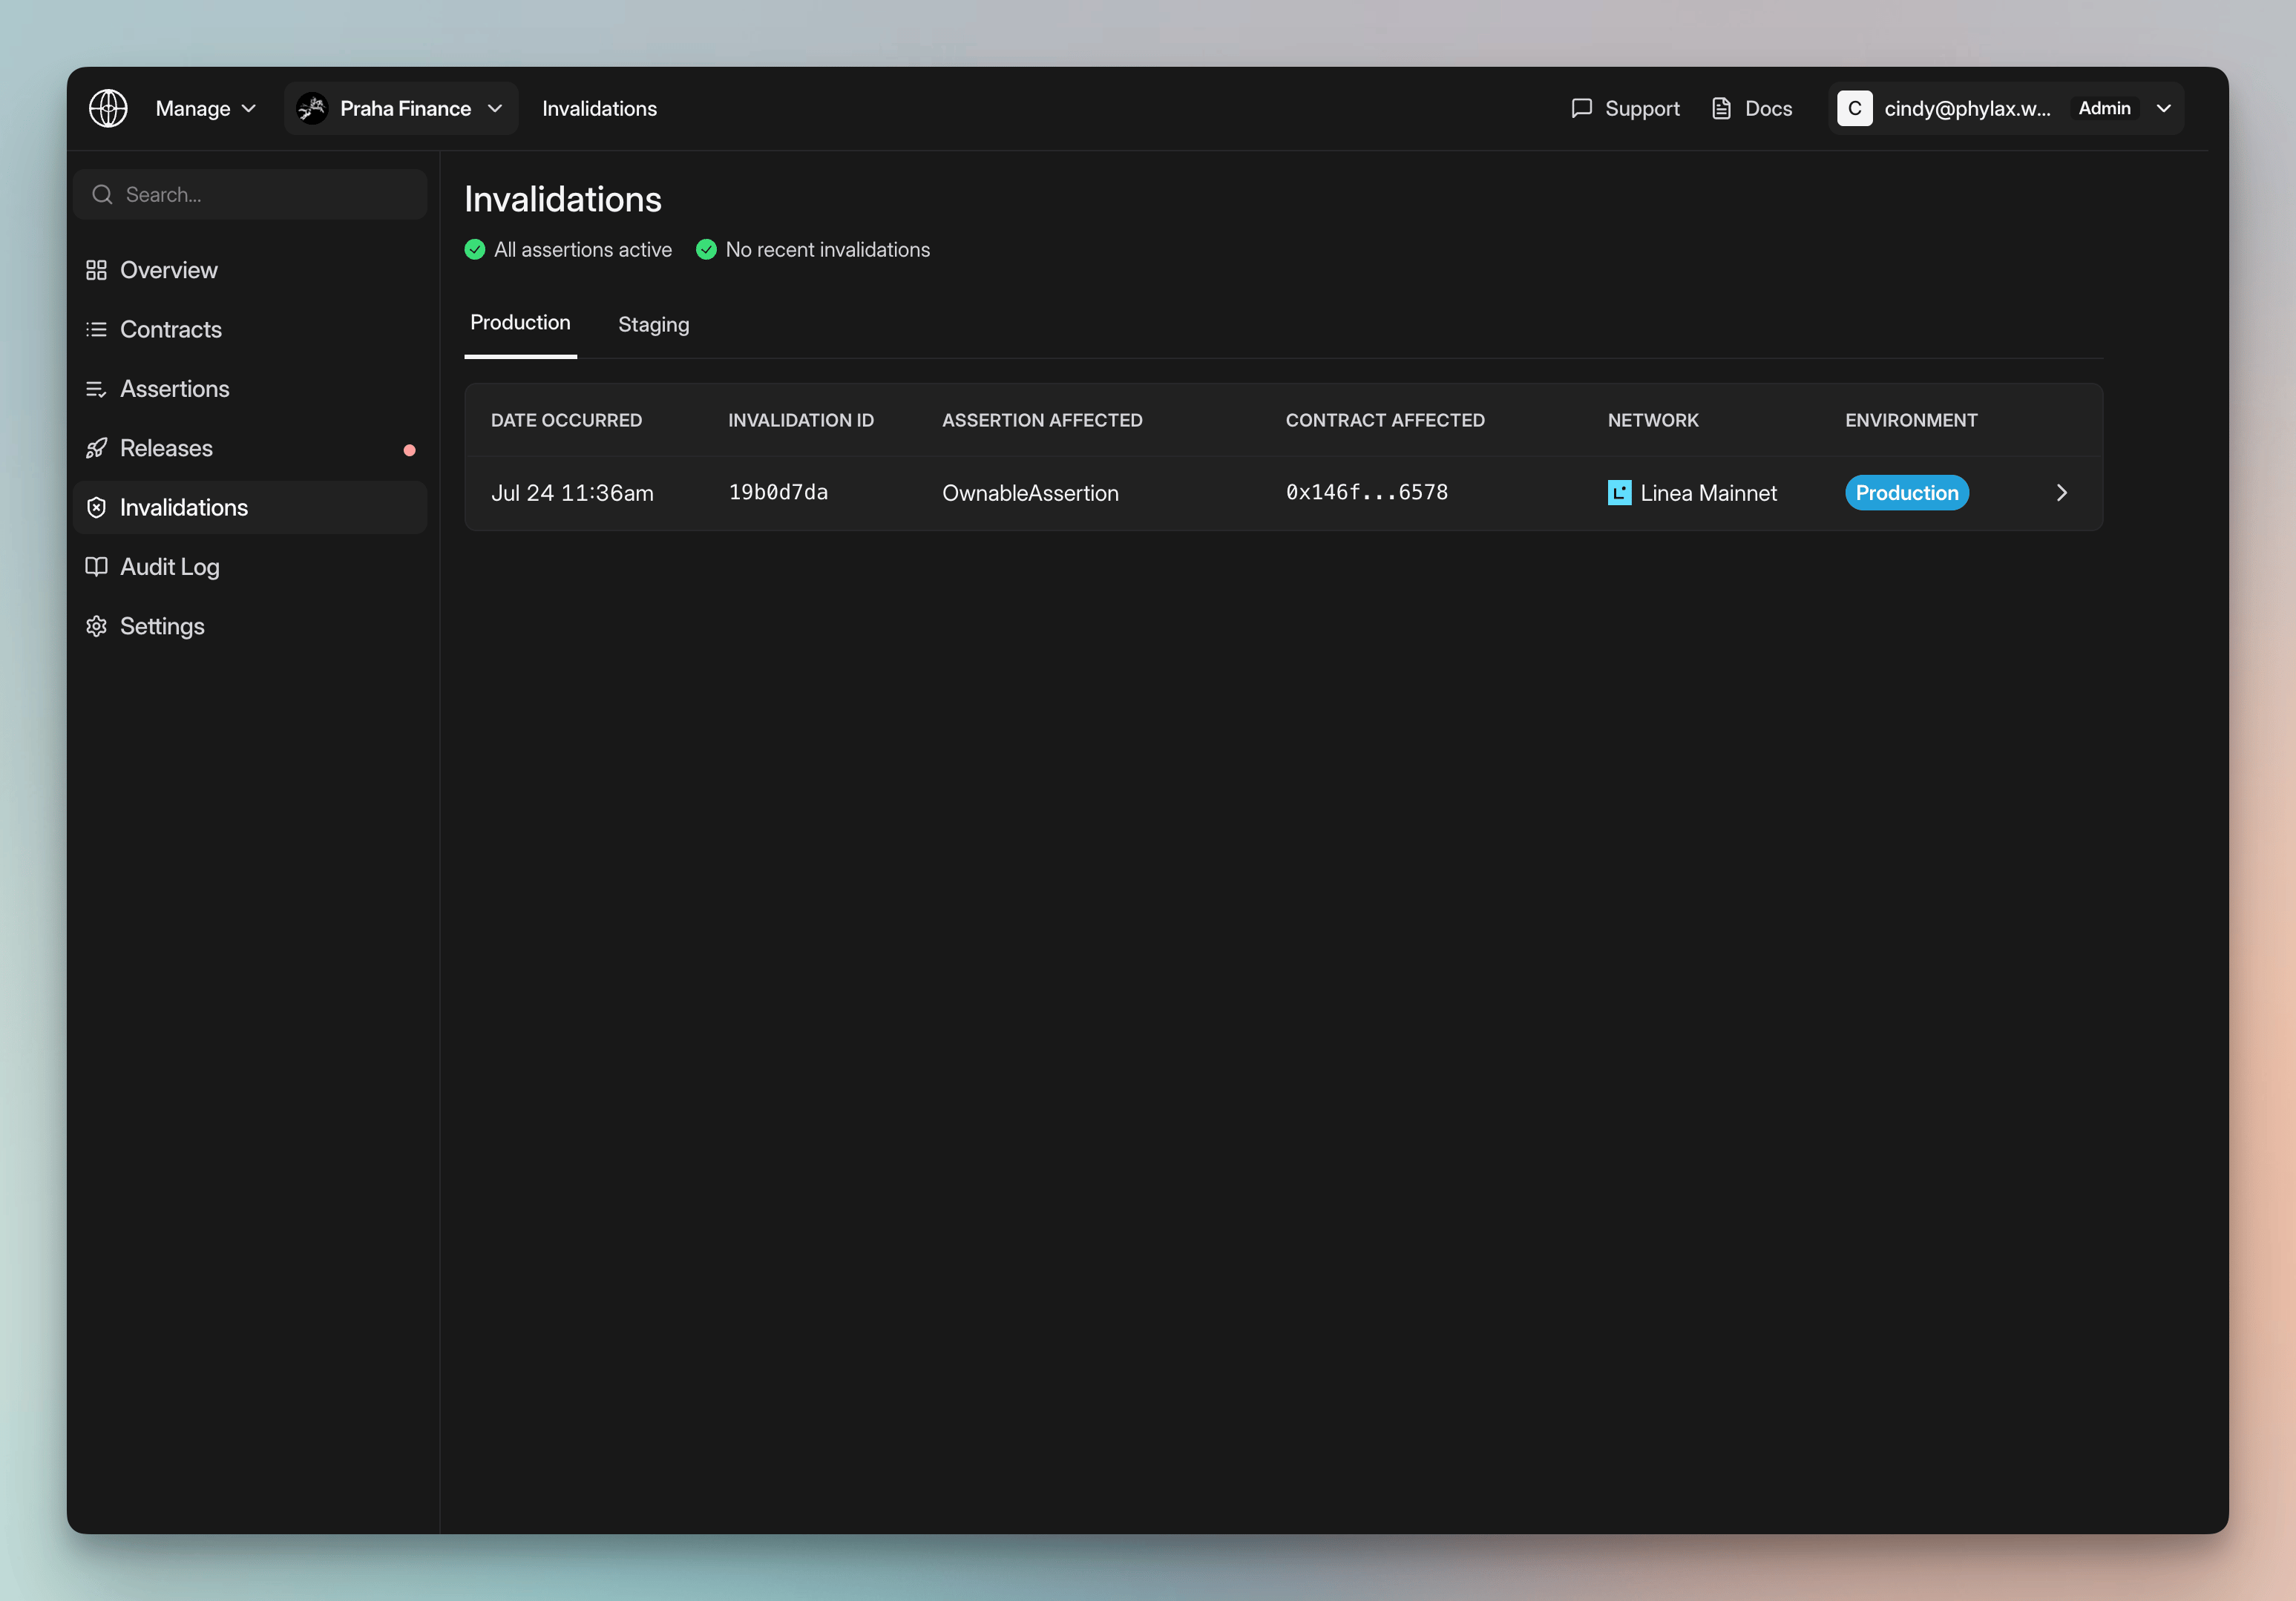
Task: Click the Linea Mainnet network icon
Action: pyautogui.click(x=1619, y=493)
